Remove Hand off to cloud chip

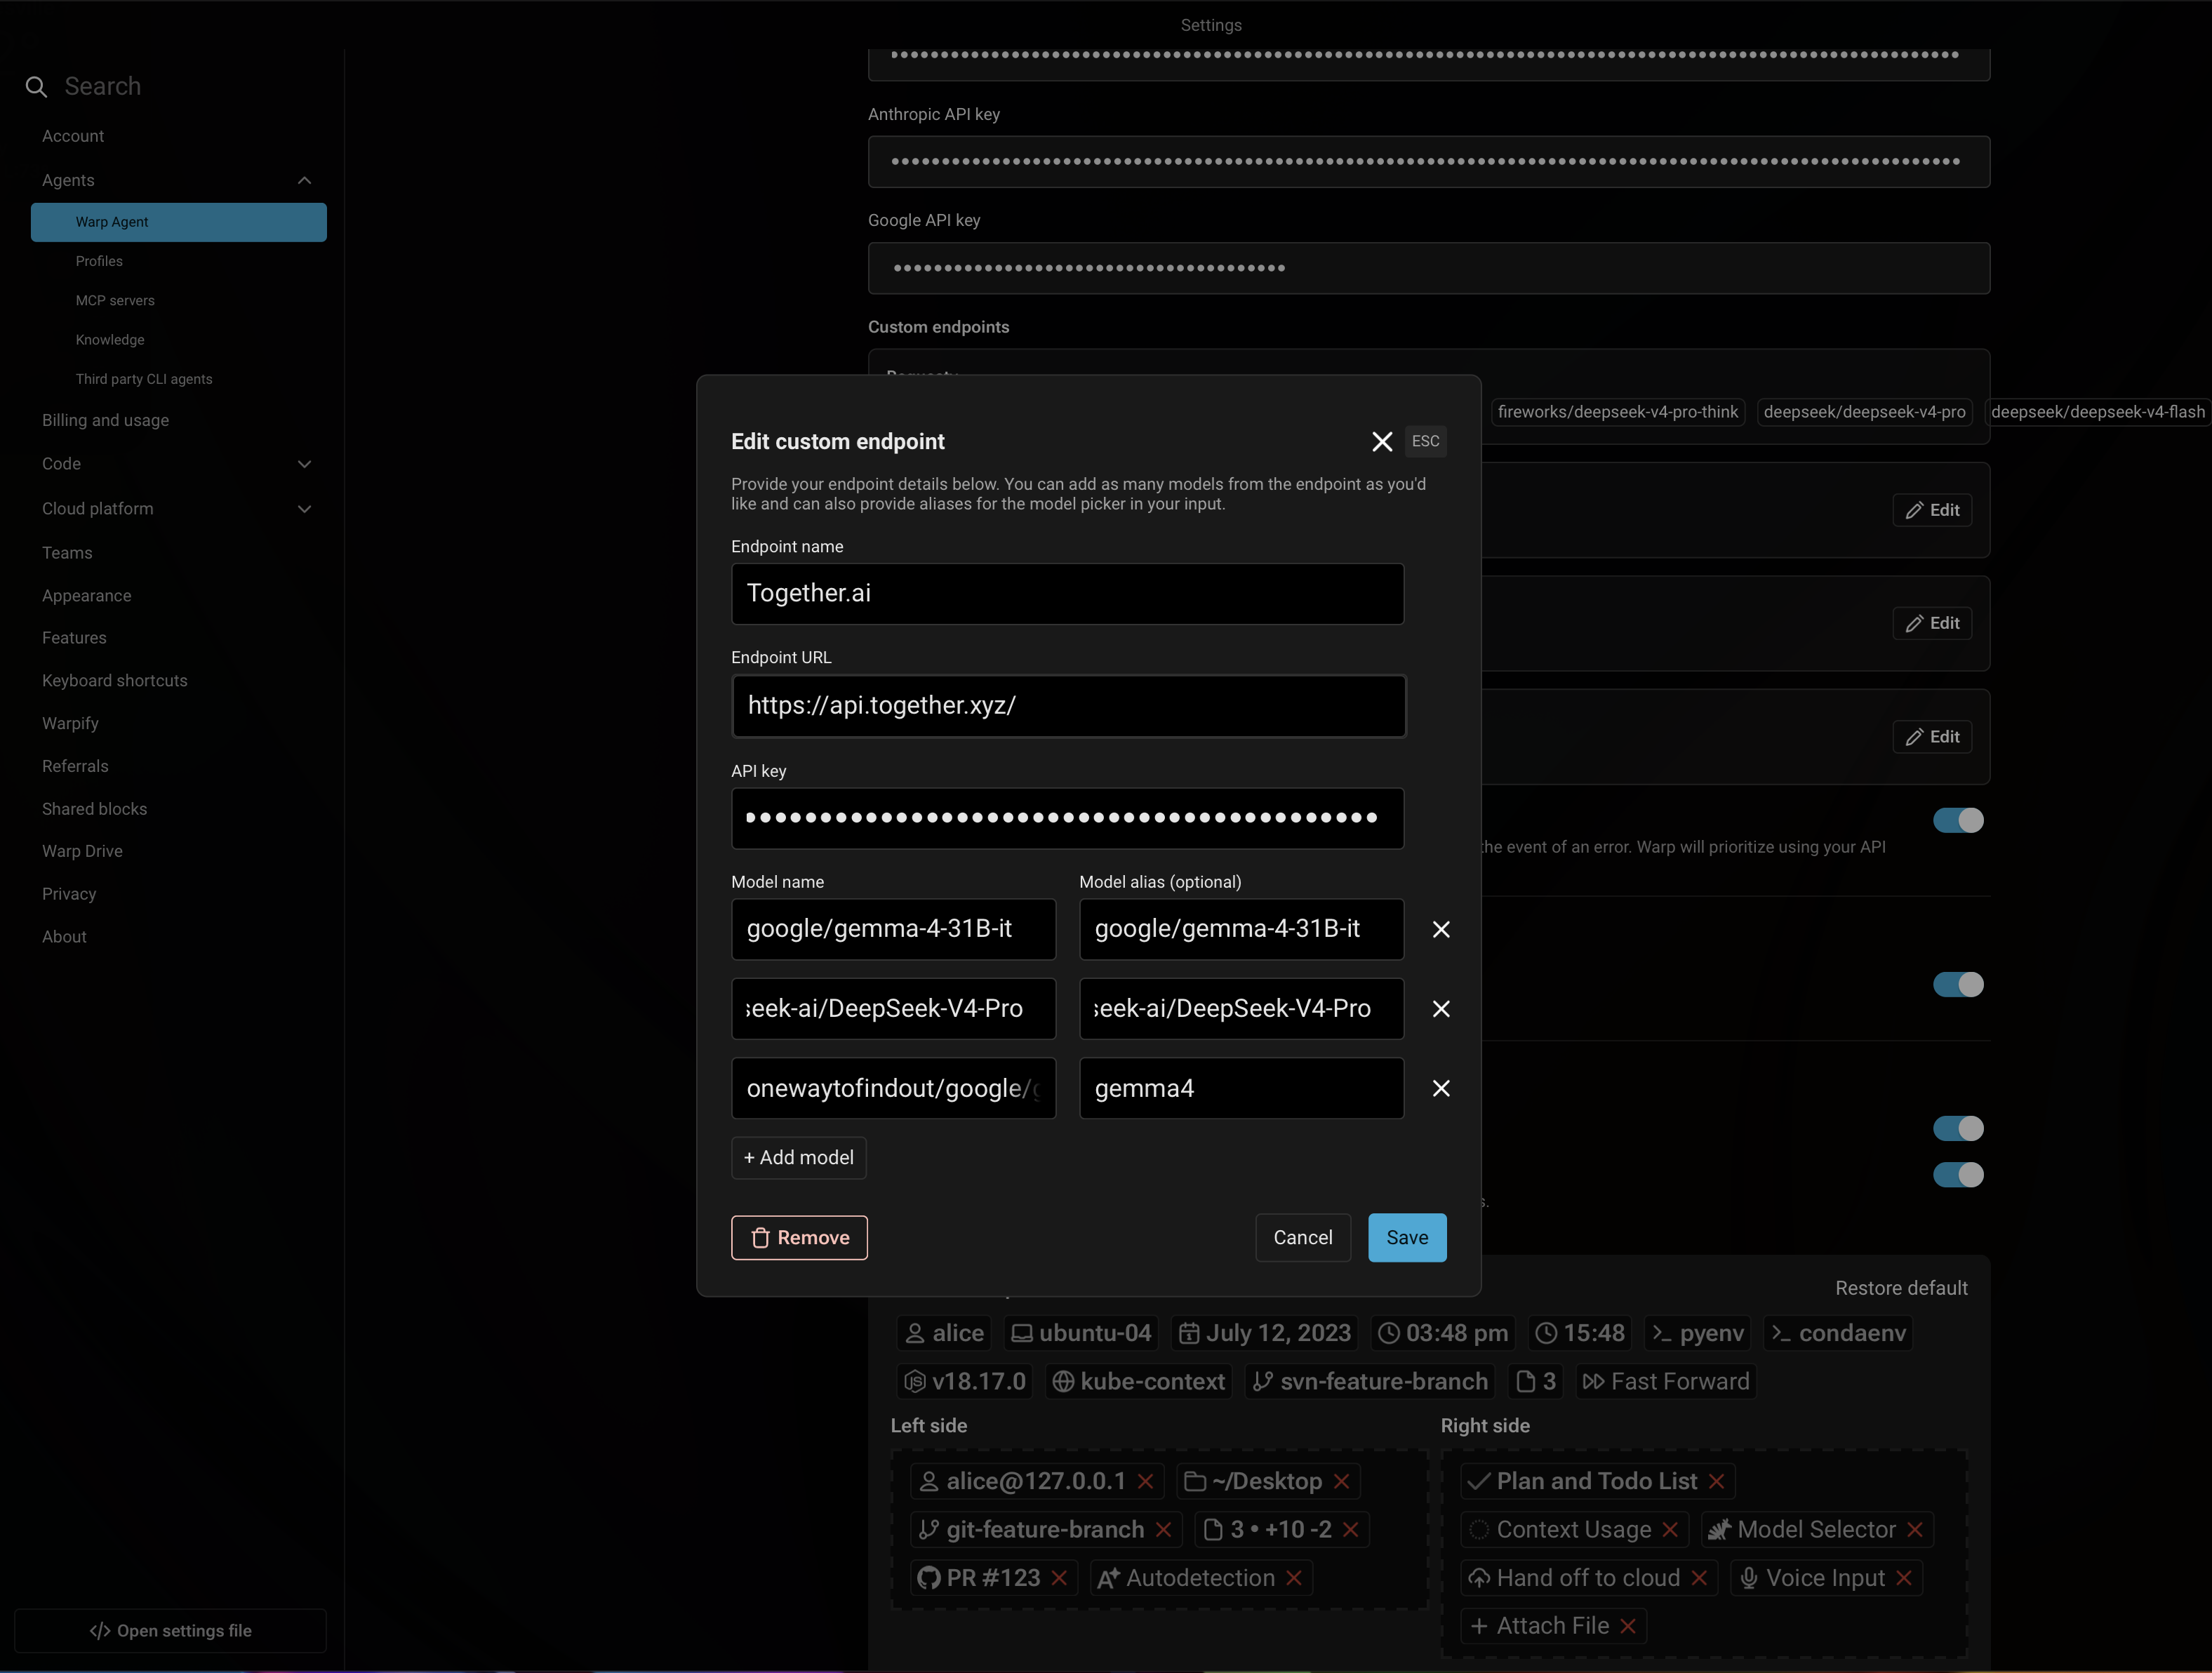click(1699, 1578)
